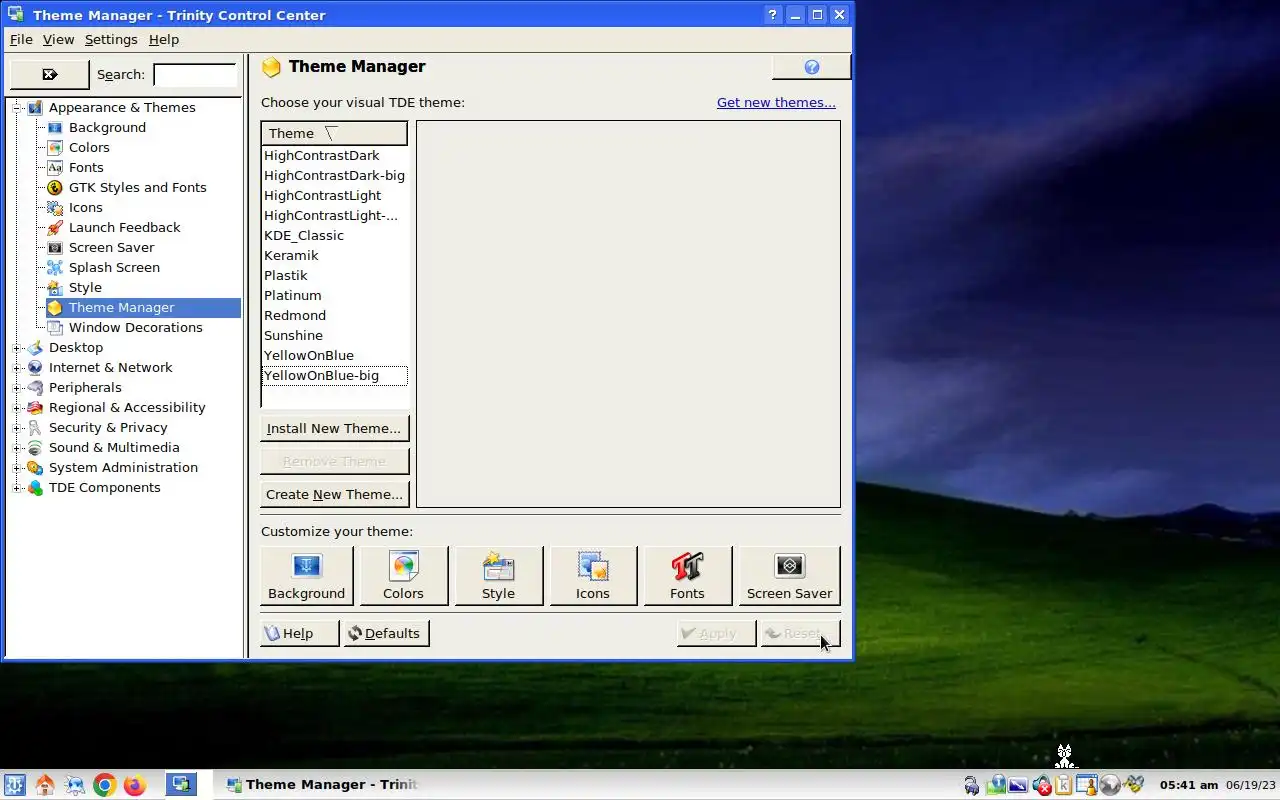This screenshot has width=1280, height=800.
Task: Click the Create New Theme button
Action: point(334,494)
